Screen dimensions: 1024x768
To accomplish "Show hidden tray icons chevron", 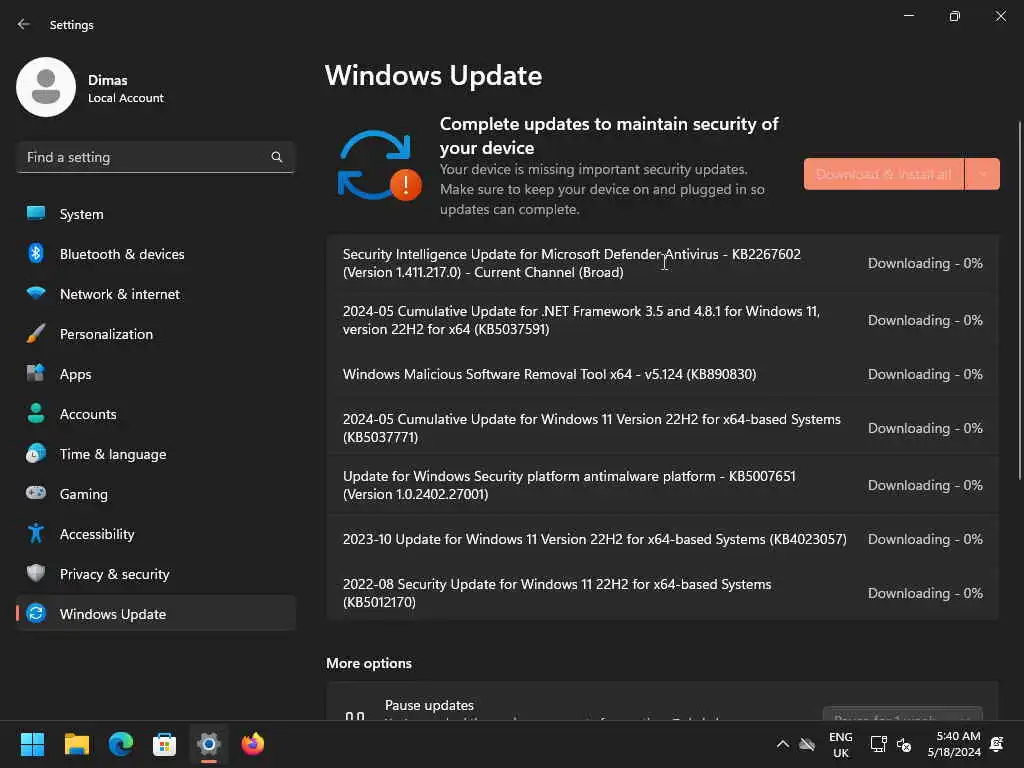I will (x=782, y=744).
